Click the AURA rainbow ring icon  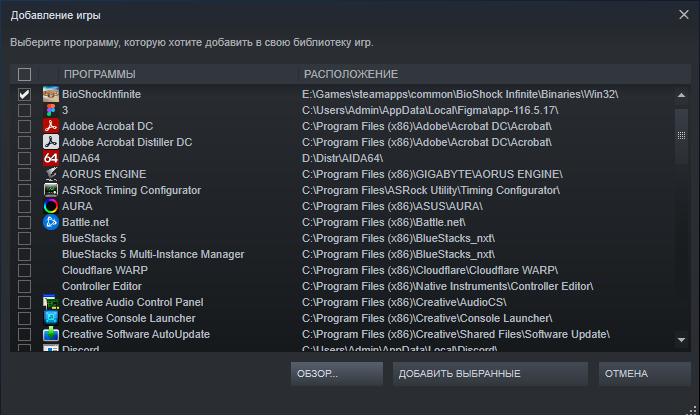tap(50, 206)
